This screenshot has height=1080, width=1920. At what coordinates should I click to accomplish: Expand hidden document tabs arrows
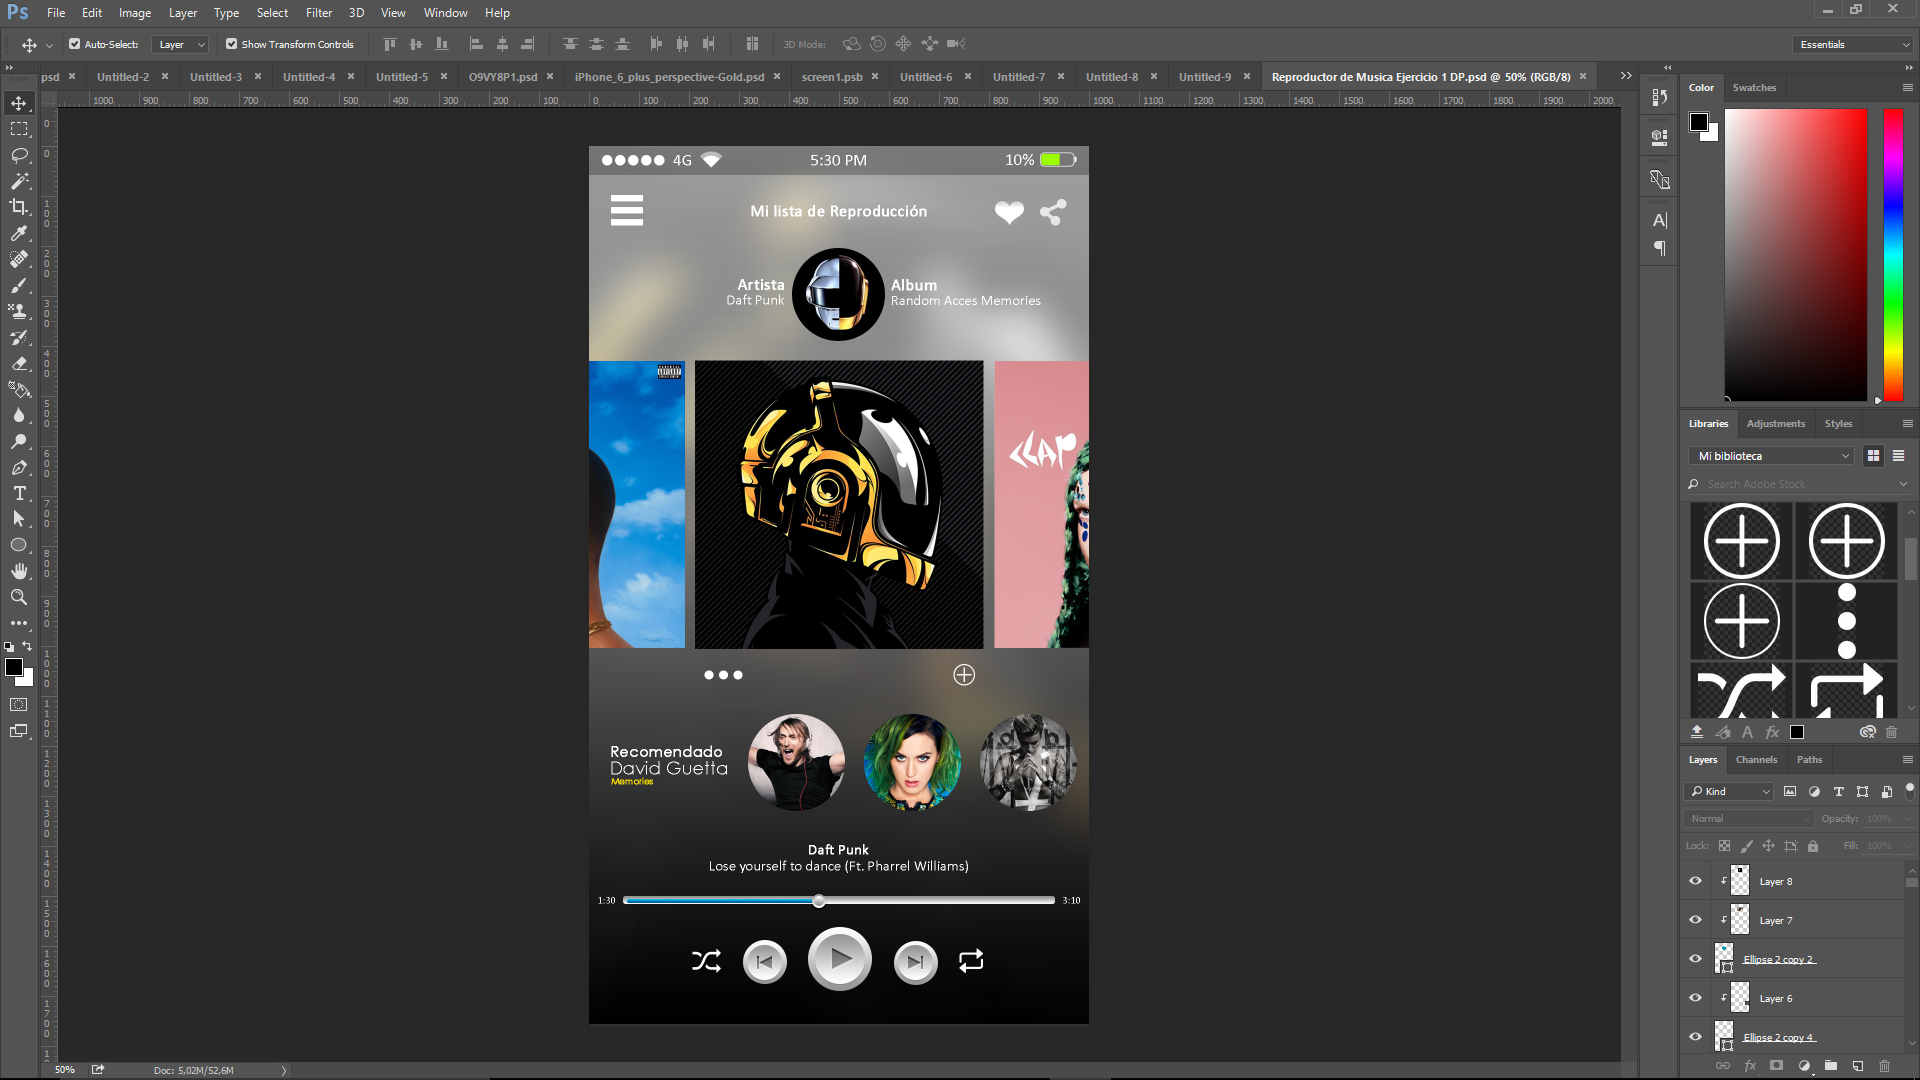1626,76
